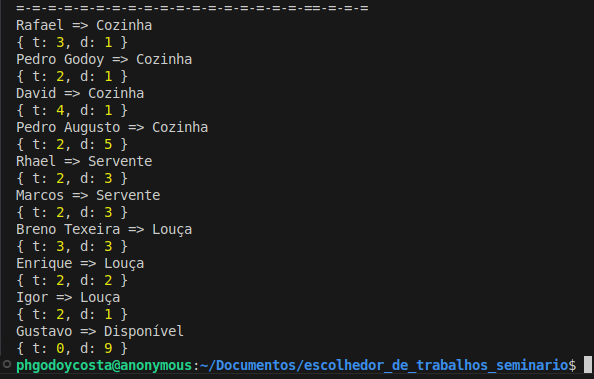The height and width of the screenshot is (379, 594).
Task: Click the line "Rafael => Cozinha"
Action: 84,25
